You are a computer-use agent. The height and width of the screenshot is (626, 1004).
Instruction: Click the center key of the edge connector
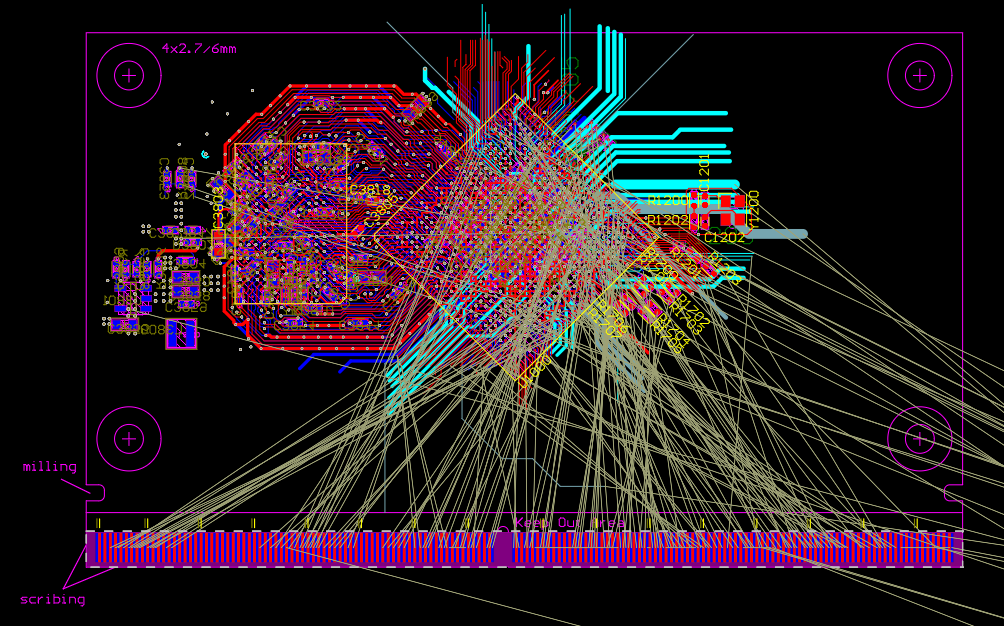[505, 549]
